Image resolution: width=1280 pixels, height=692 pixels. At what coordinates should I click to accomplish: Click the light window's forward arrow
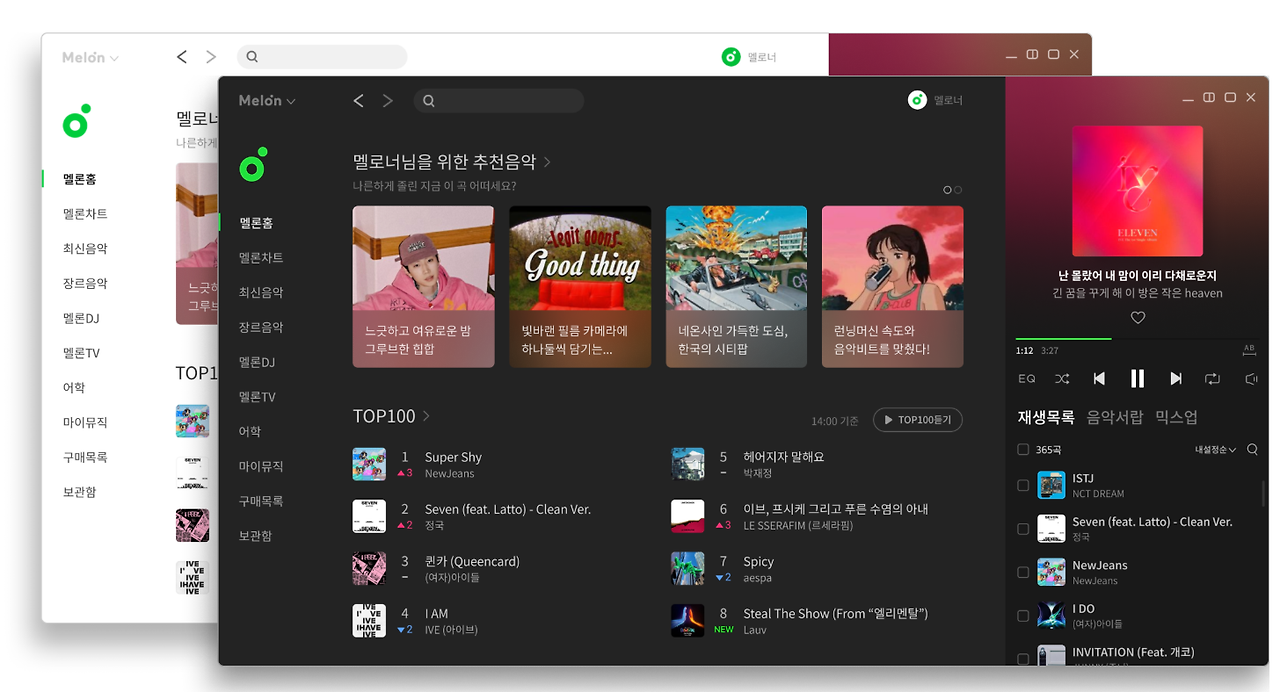pyautogui.click(x=211, y=57)
